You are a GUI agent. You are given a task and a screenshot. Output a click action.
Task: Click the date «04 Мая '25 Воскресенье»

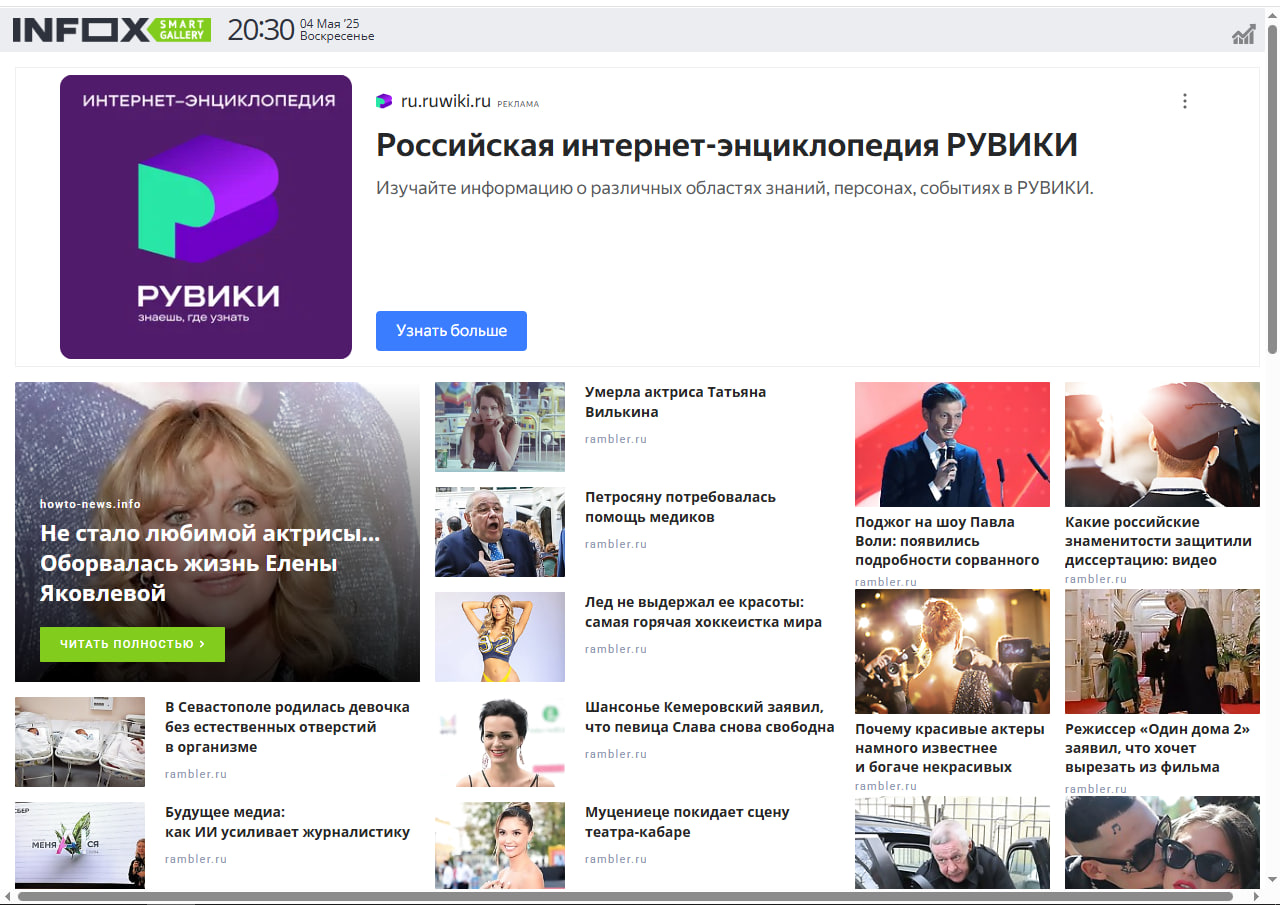tap(337, 30)
